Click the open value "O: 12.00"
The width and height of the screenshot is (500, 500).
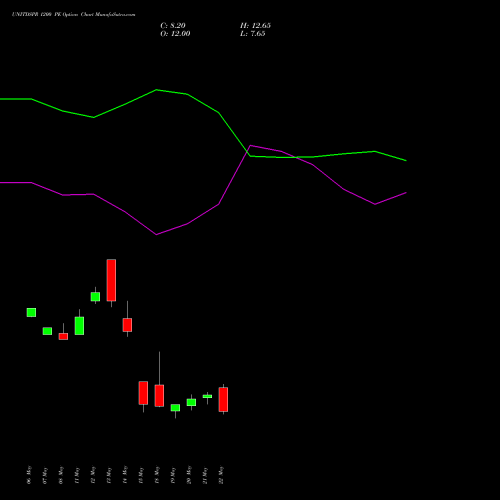pyautogui.click(x=175, y=34)
